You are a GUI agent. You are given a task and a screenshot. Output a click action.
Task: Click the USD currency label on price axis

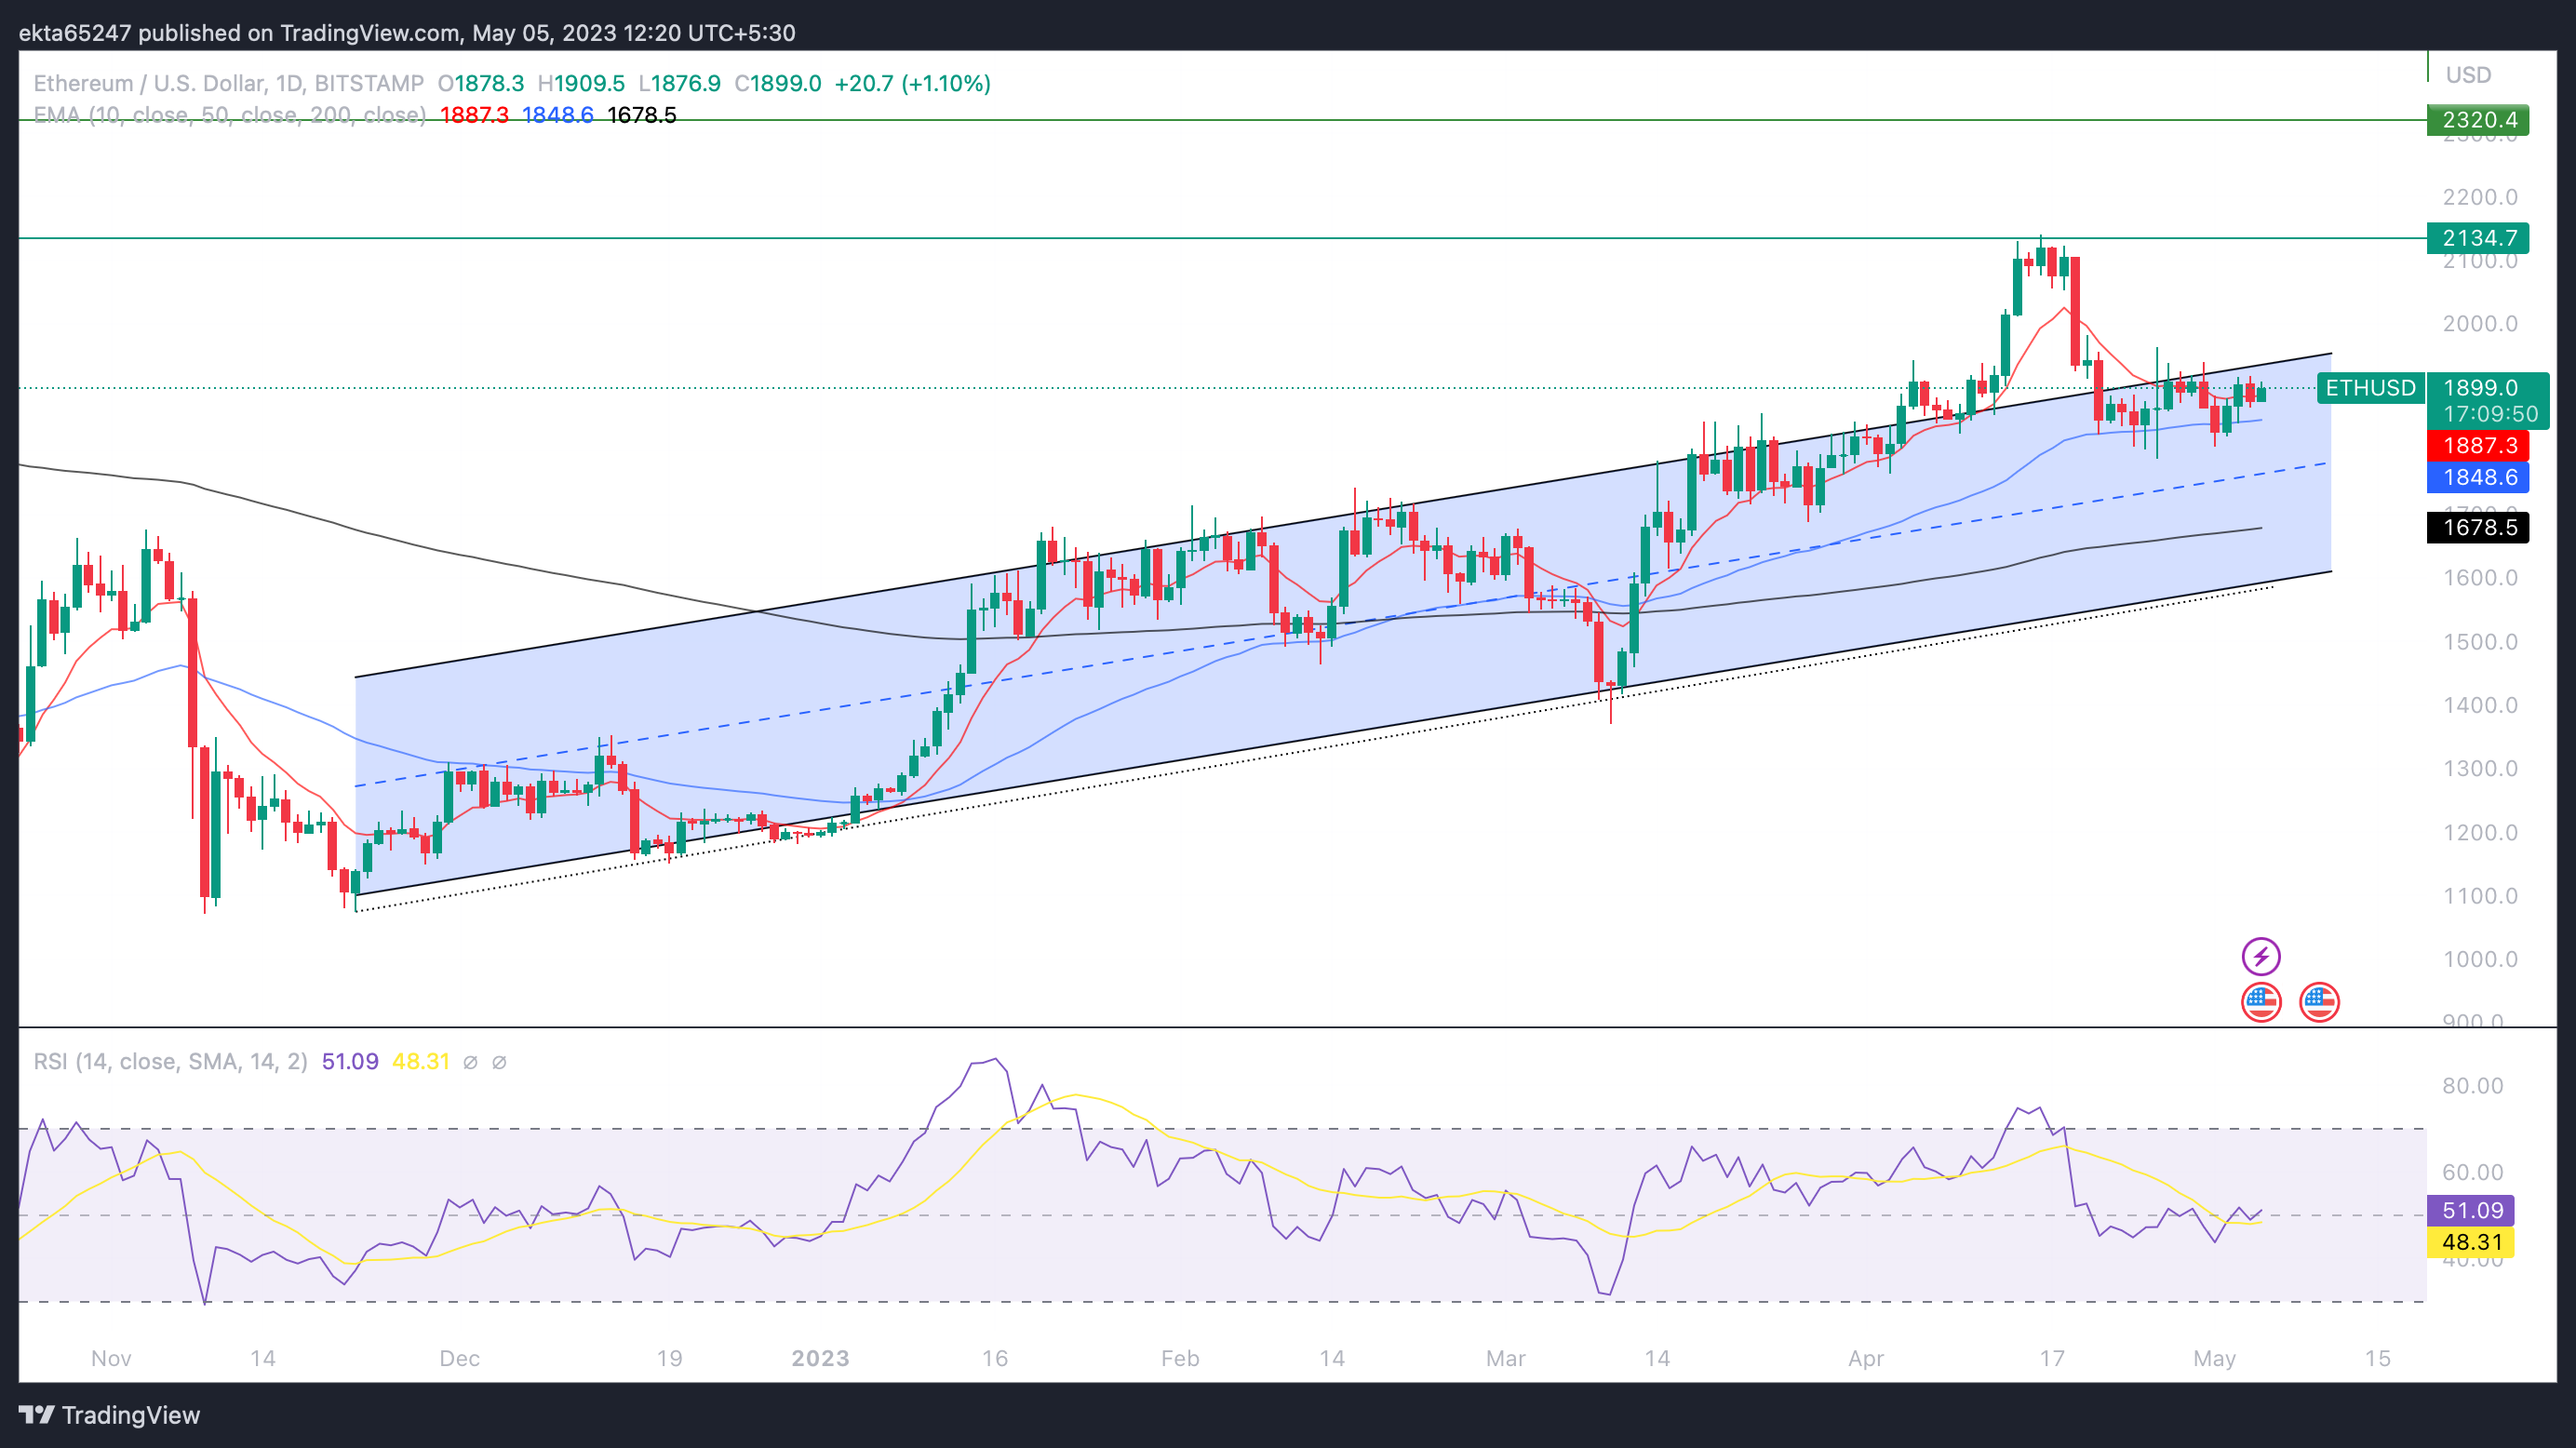click(x=2468, y=75)
